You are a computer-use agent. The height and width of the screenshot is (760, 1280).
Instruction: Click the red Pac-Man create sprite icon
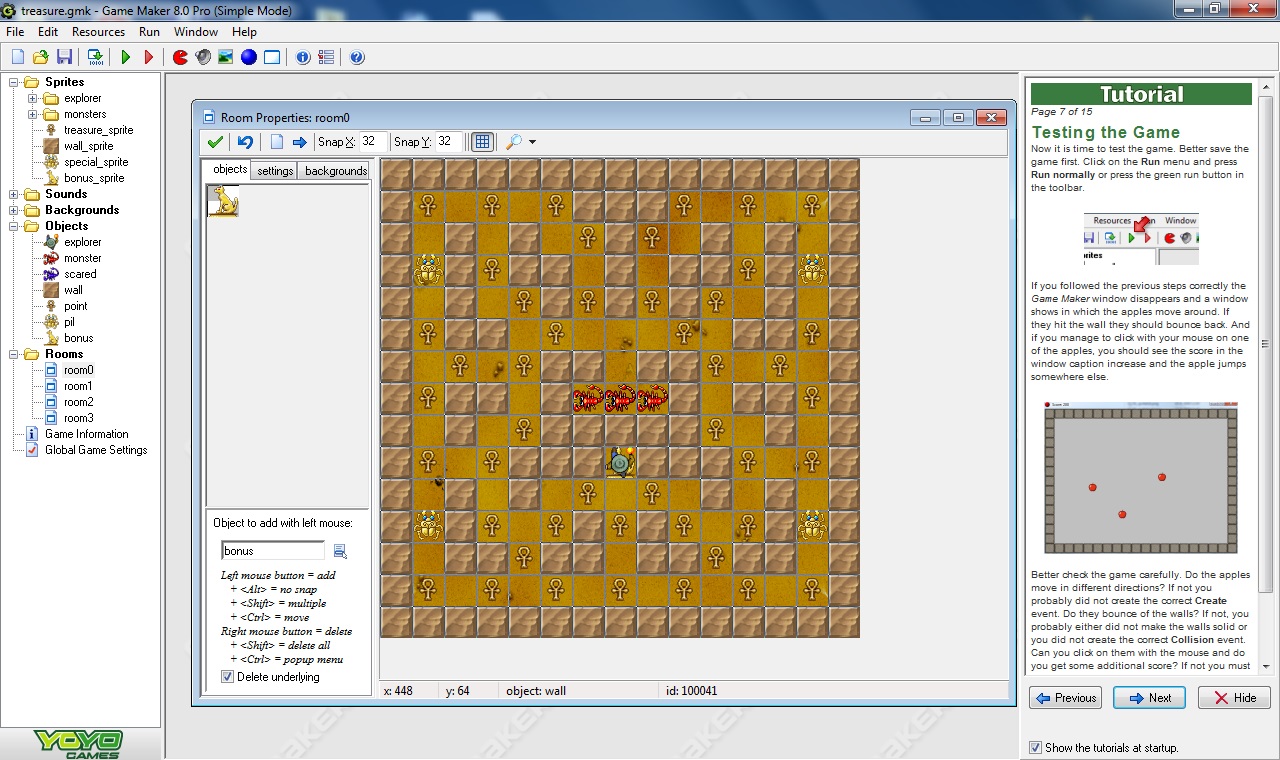[180, 57]
